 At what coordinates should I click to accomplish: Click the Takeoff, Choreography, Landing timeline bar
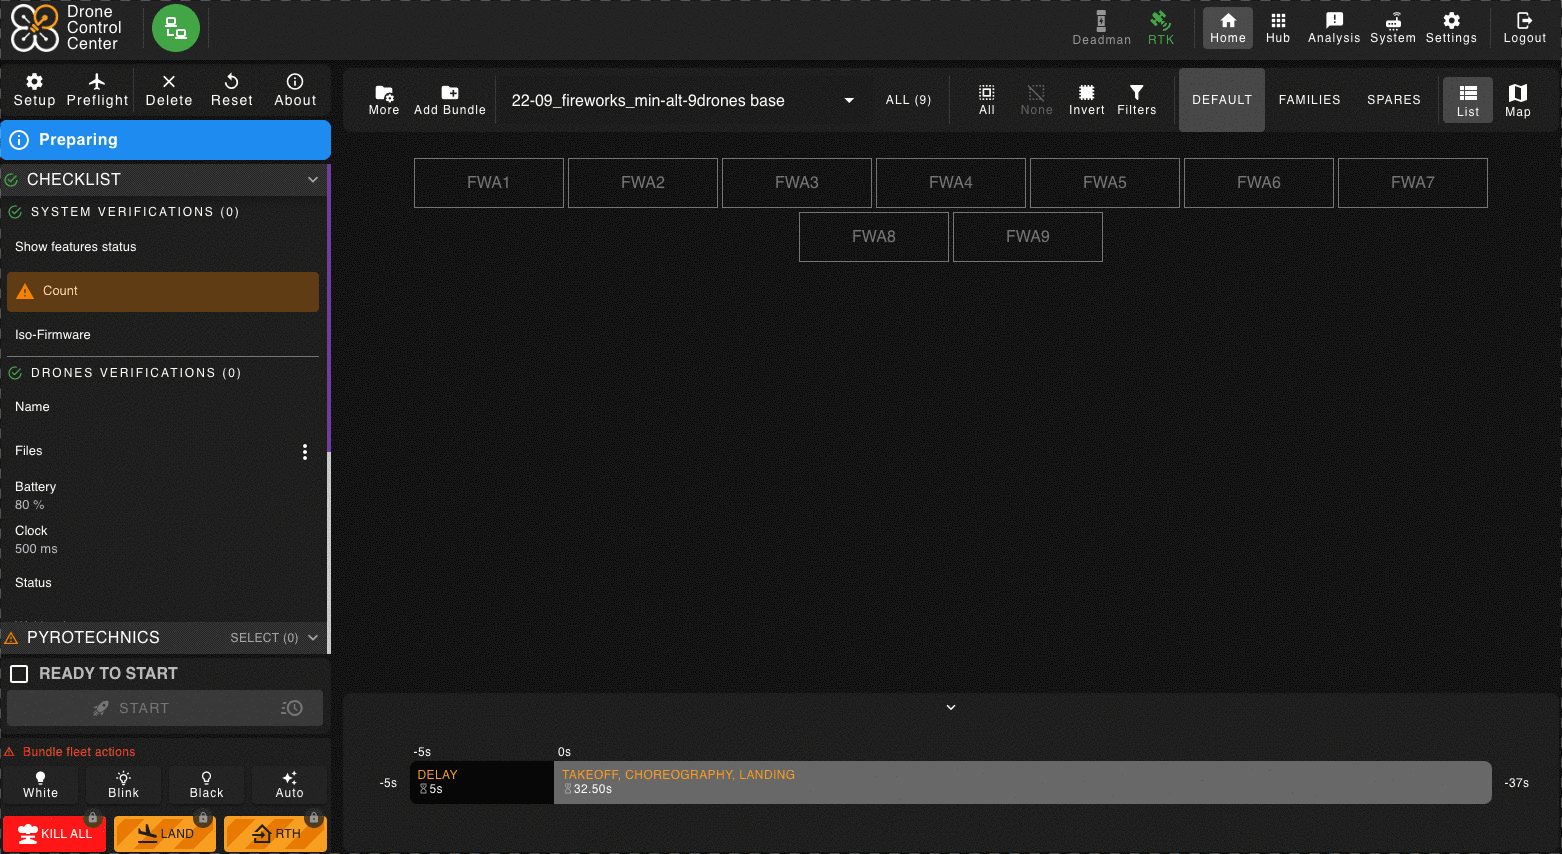pos(1022,782)
